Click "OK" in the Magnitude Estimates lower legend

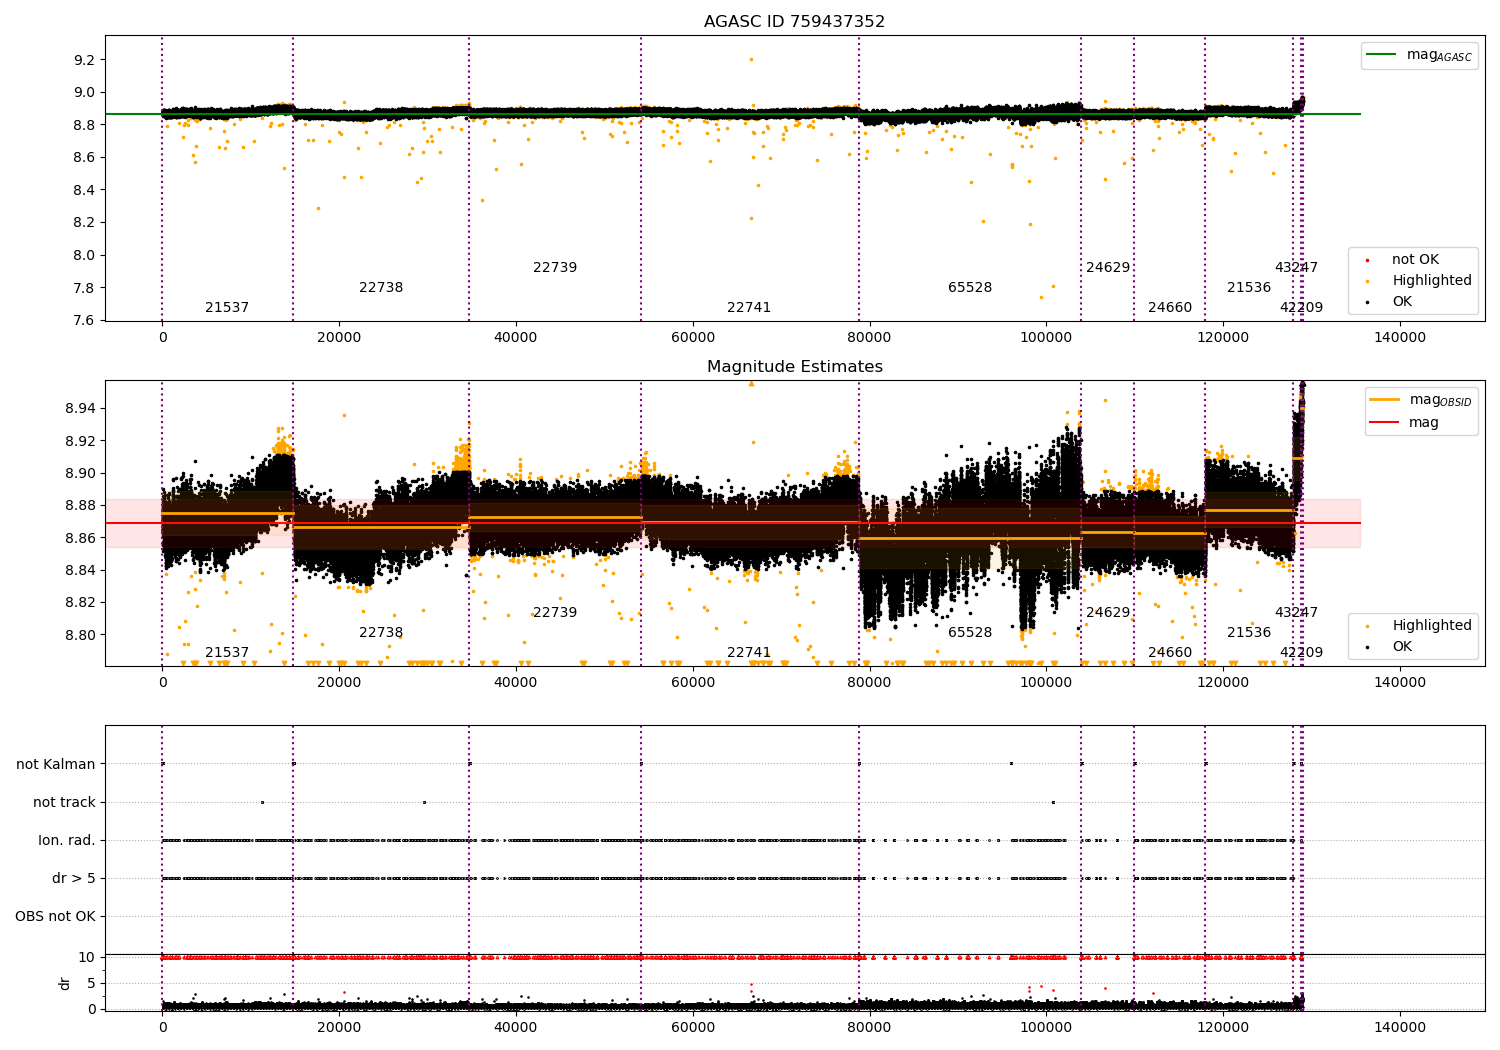1402,646
